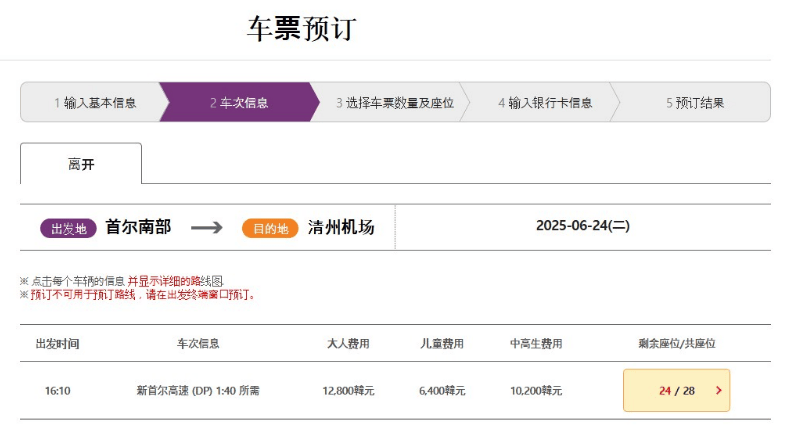Image resolution: width=786 pixels, height=429 pixels.
Task: Open step 4 输入银行卡信息
Action: (x=545, y=102)
